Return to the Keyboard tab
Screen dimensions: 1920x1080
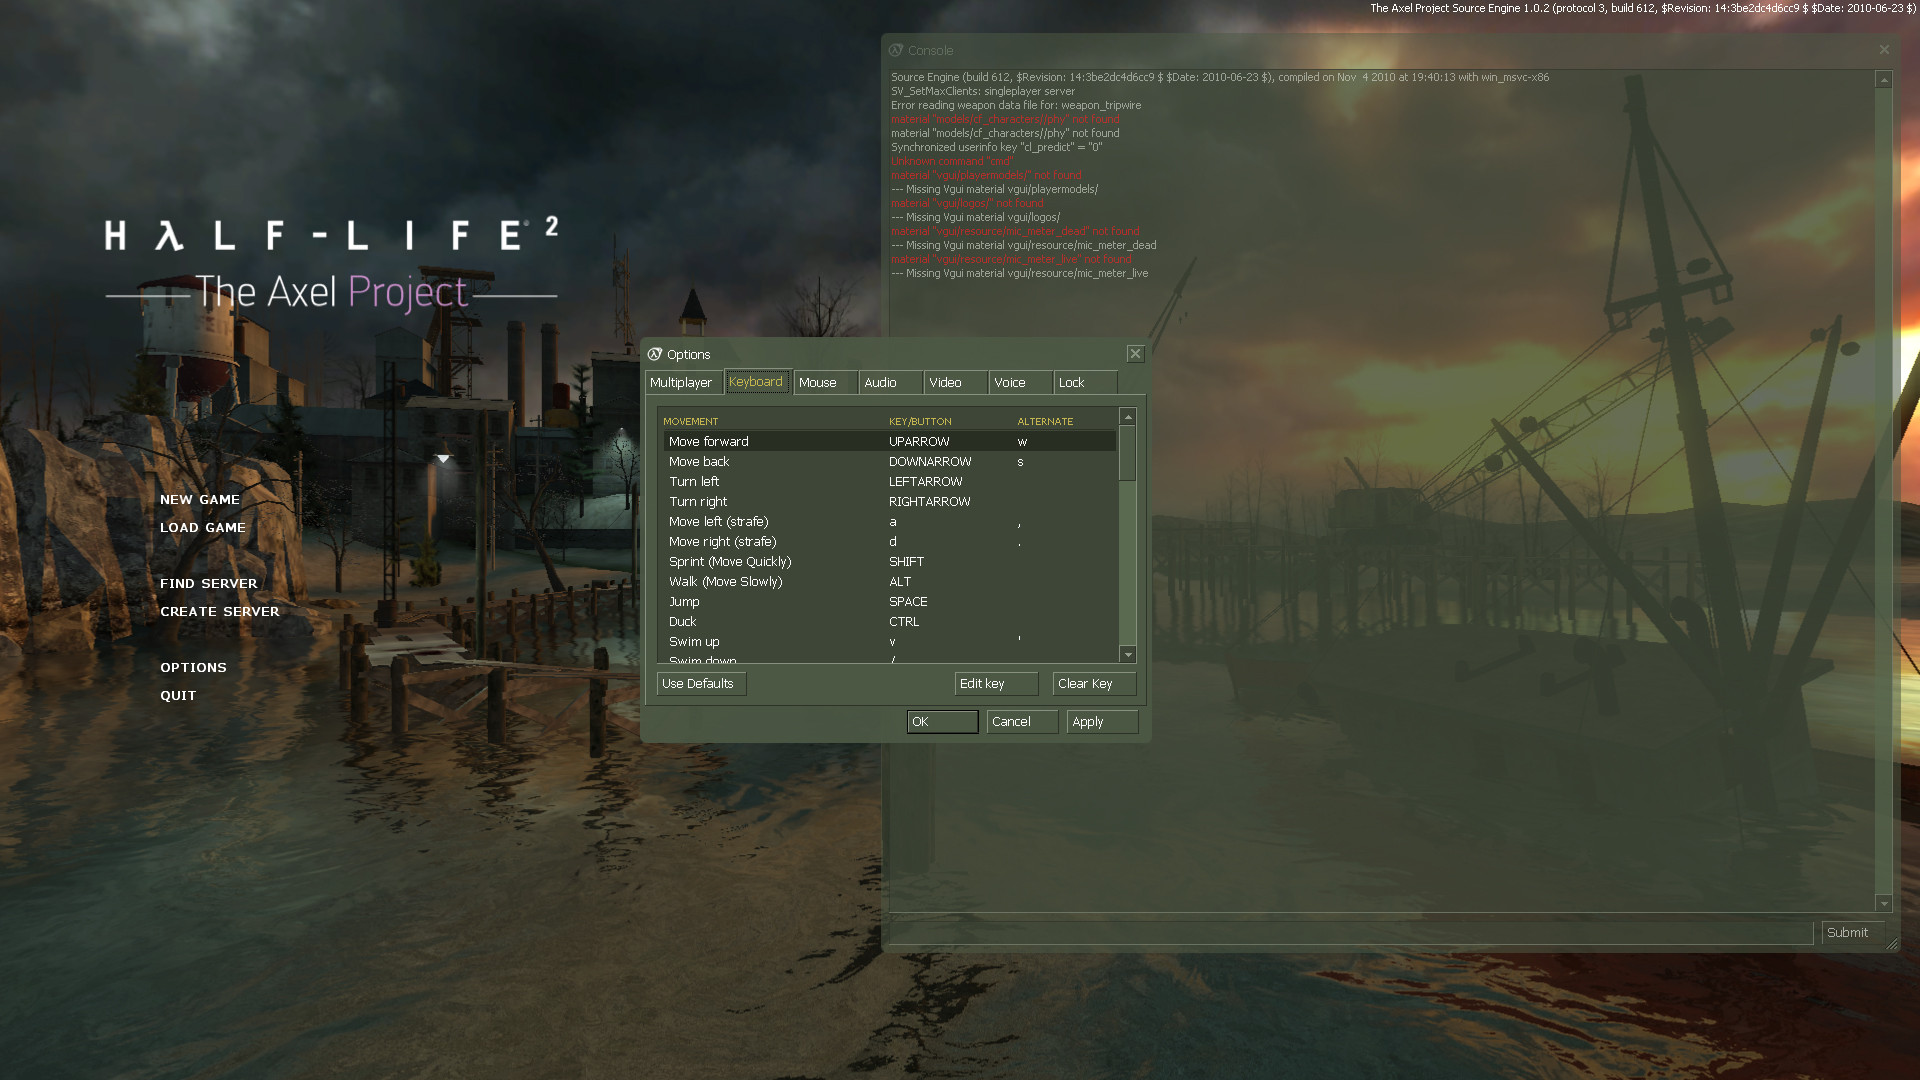click(756, 382)
